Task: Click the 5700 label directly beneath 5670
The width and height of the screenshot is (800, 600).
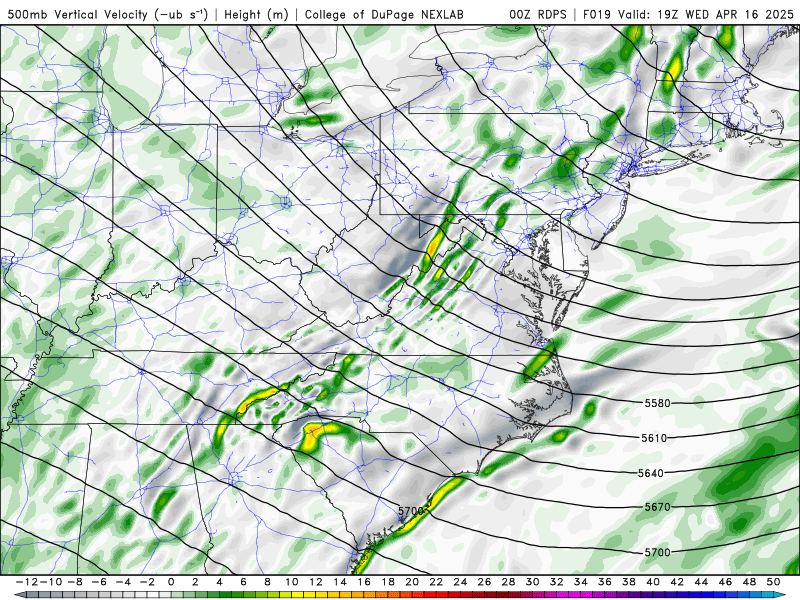Action: [x=657, y=552]
